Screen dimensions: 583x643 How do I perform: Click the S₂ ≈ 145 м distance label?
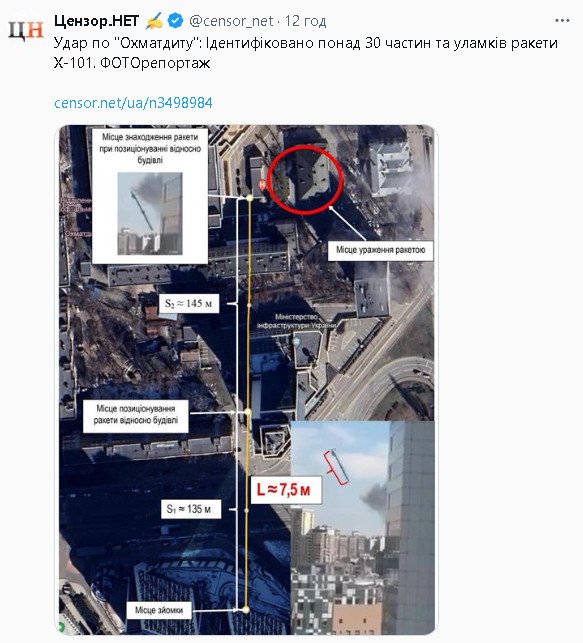[188, 303]
